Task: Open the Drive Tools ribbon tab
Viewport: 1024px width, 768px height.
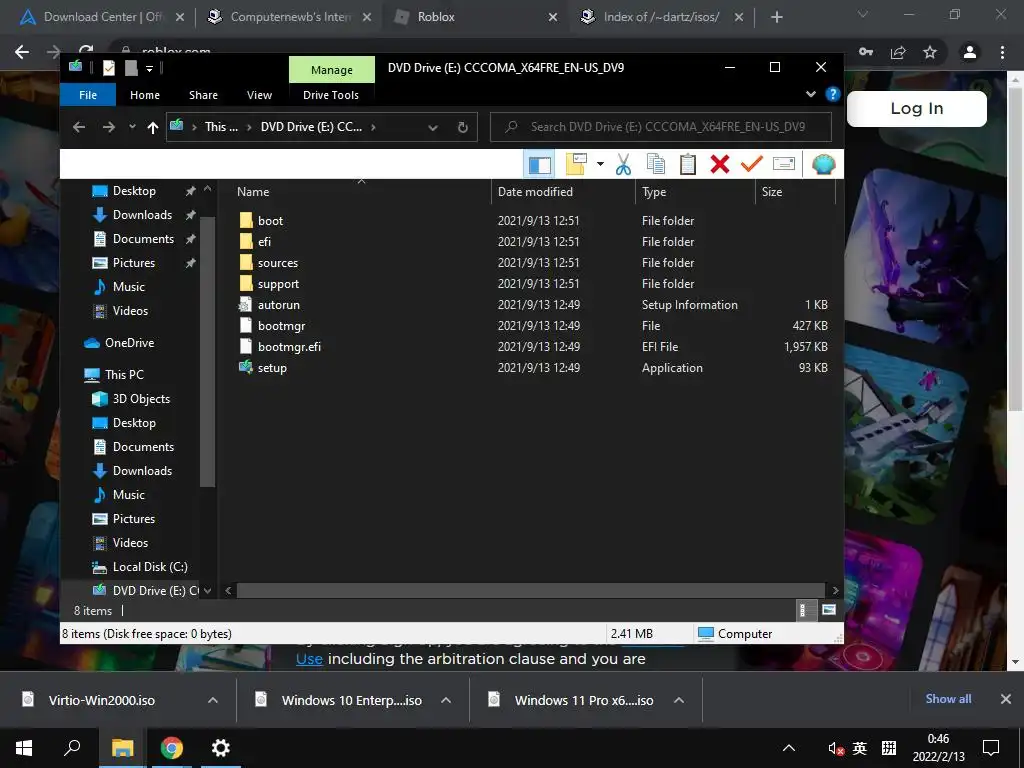Action: click(x=331, y=95)
